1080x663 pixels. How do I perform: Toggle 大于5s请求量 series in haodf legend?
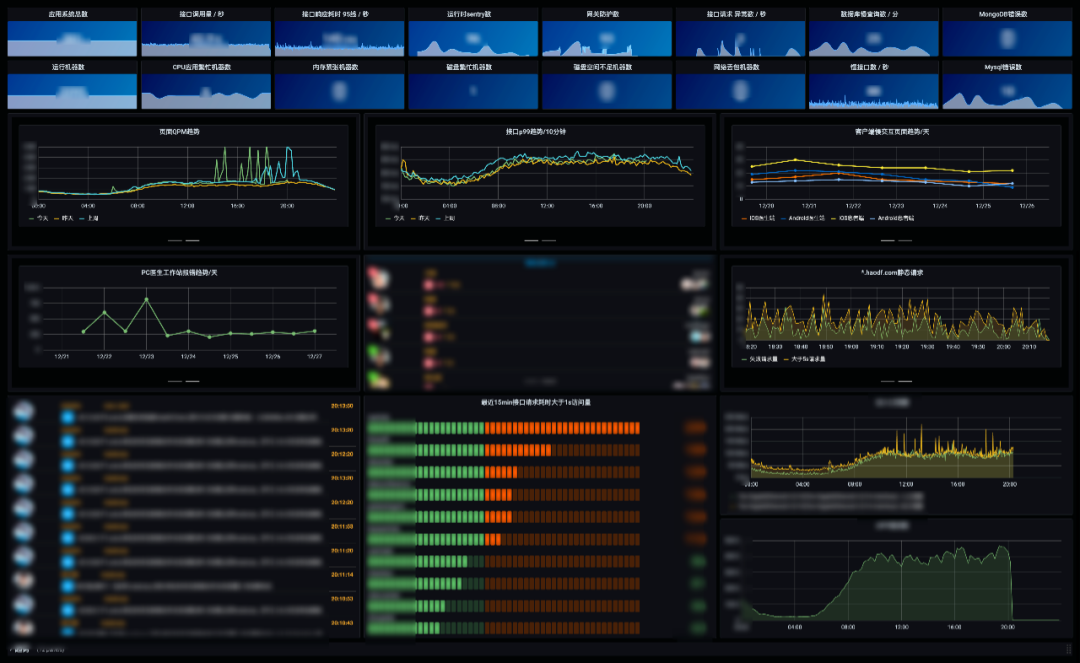pos(804,359)
